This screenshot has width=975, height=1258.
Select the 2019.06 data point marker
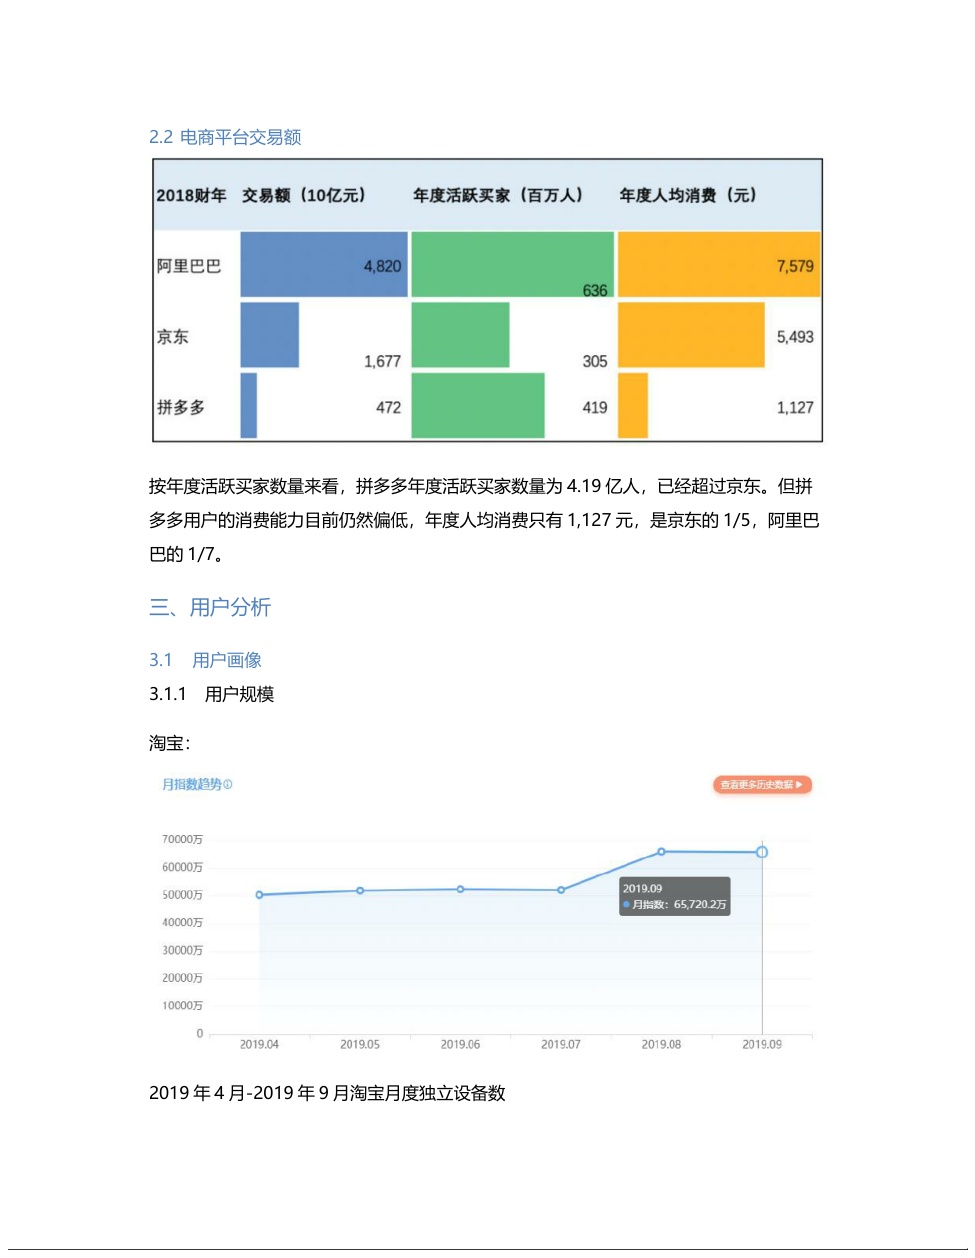[460, 889]
